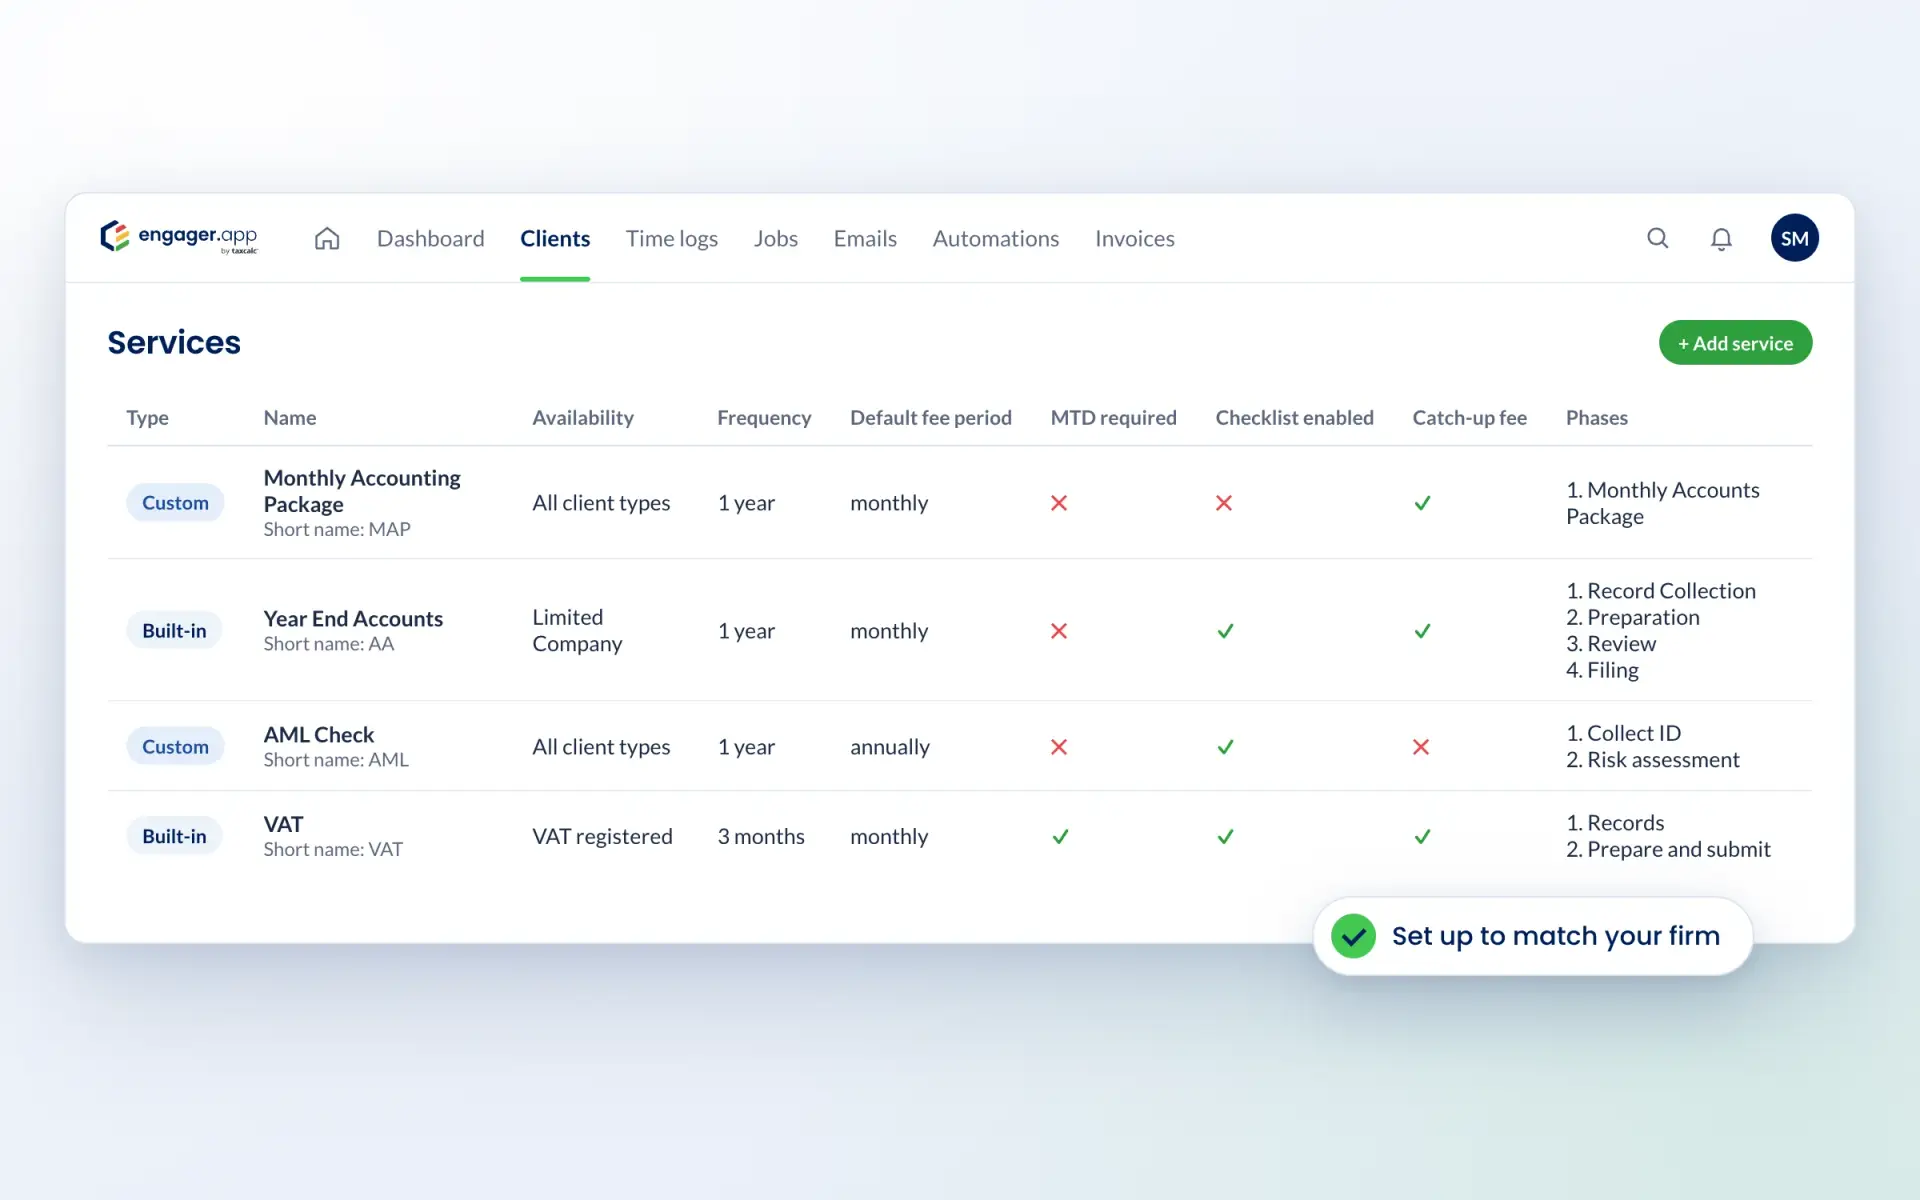Click the Frequency column header
Image resolution: width=1920 pixels, height=1200 pixels.
(764, 418)
